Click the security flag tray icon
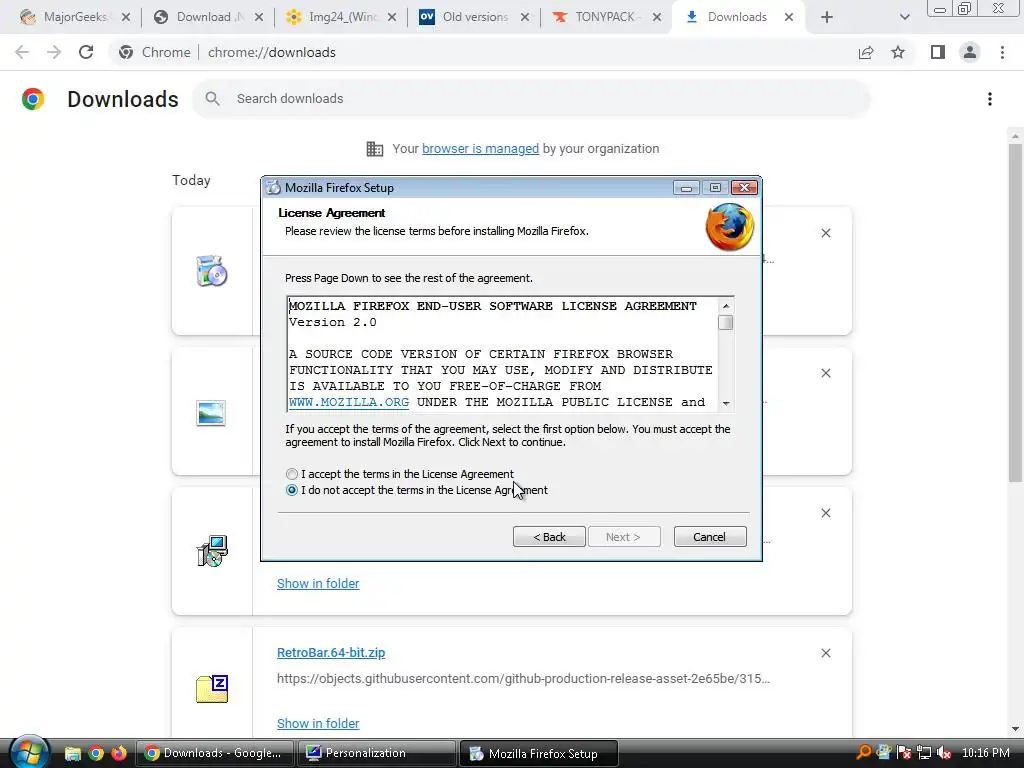 coord(904,753)
